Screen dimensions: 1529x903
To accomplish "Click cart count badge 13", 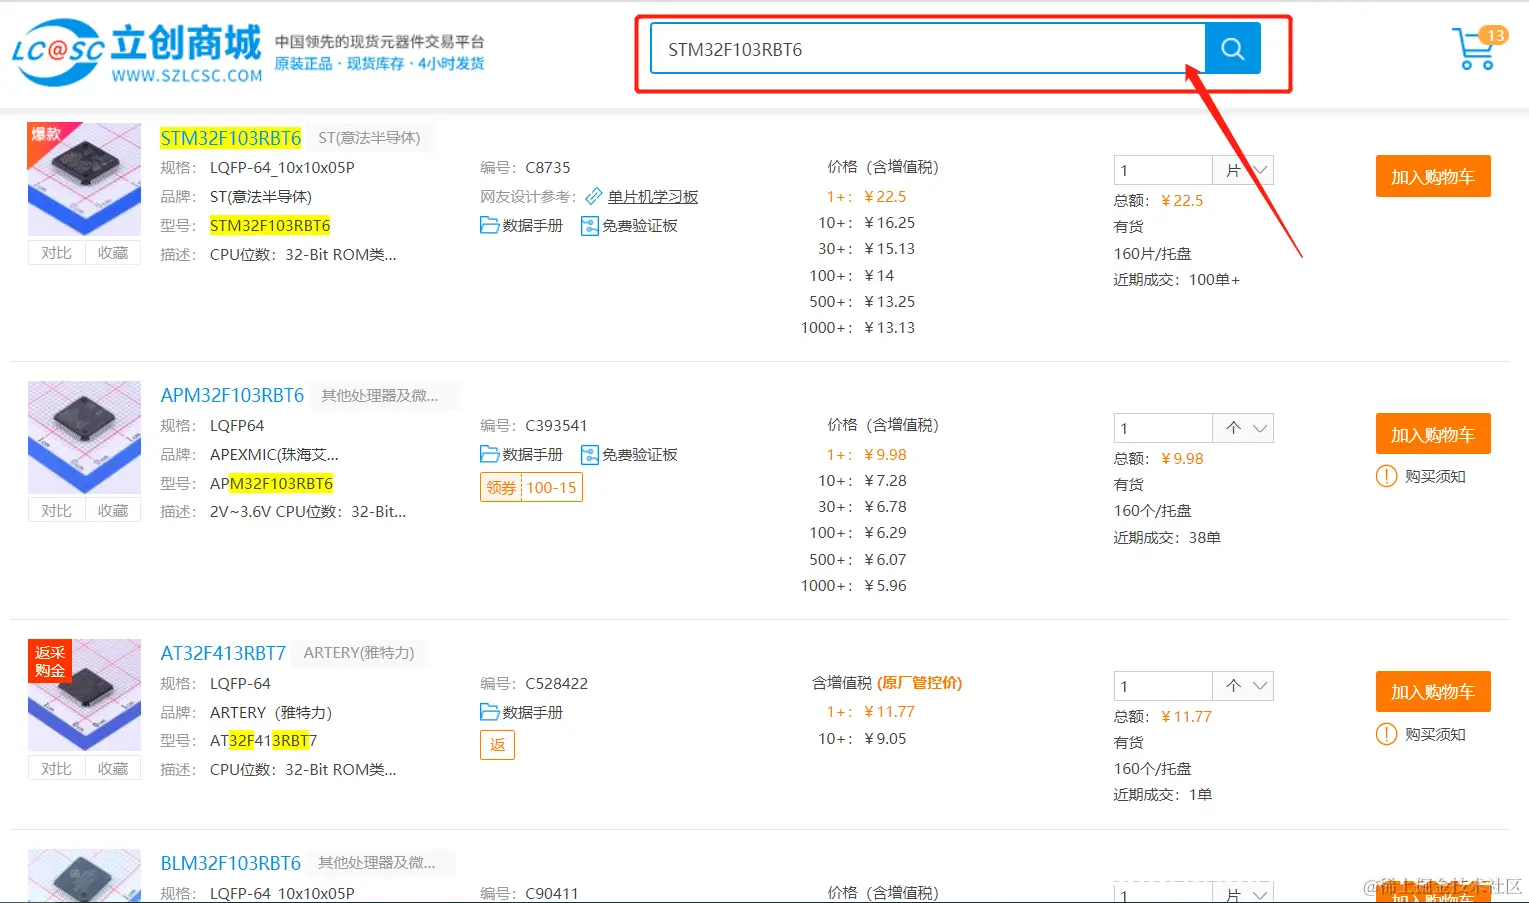I will (x=1495, y=35).
